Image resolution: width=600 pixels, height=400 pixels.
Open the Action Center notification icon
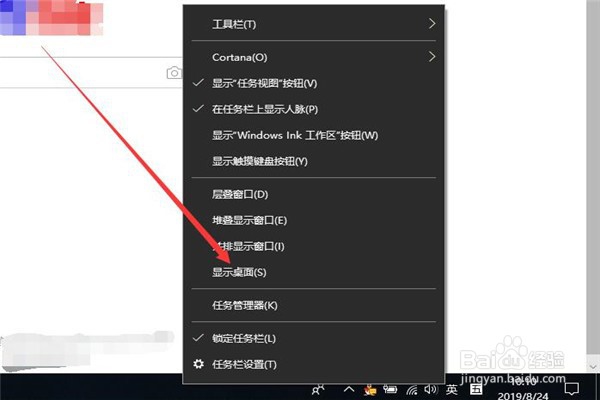[572, 389]
